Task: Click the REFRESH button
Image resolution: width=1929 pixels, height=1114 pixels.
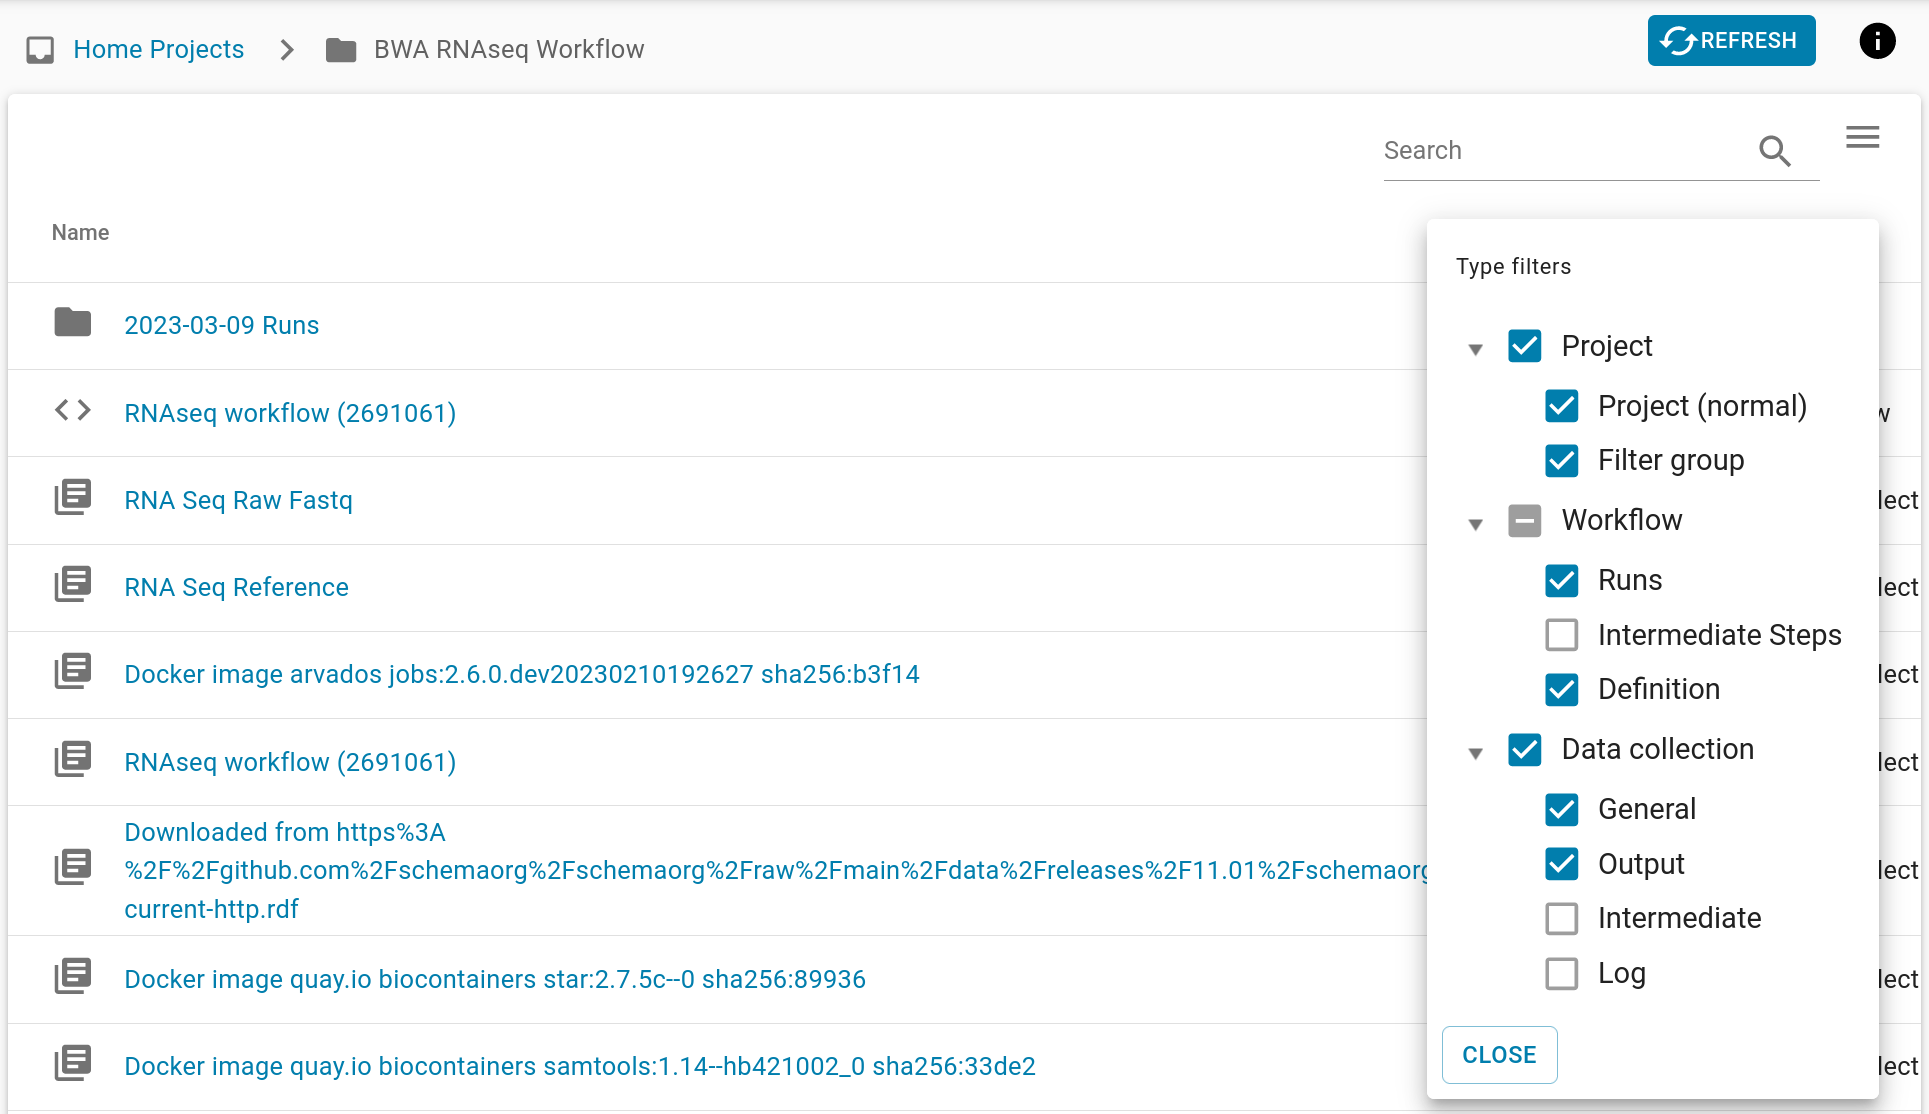Action: [1730, 41]
